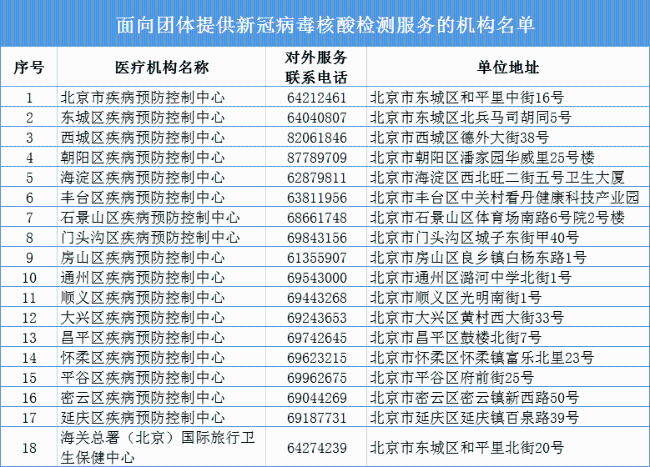Click the 对外服务联系电话 column header

click(x=316, y=67)
